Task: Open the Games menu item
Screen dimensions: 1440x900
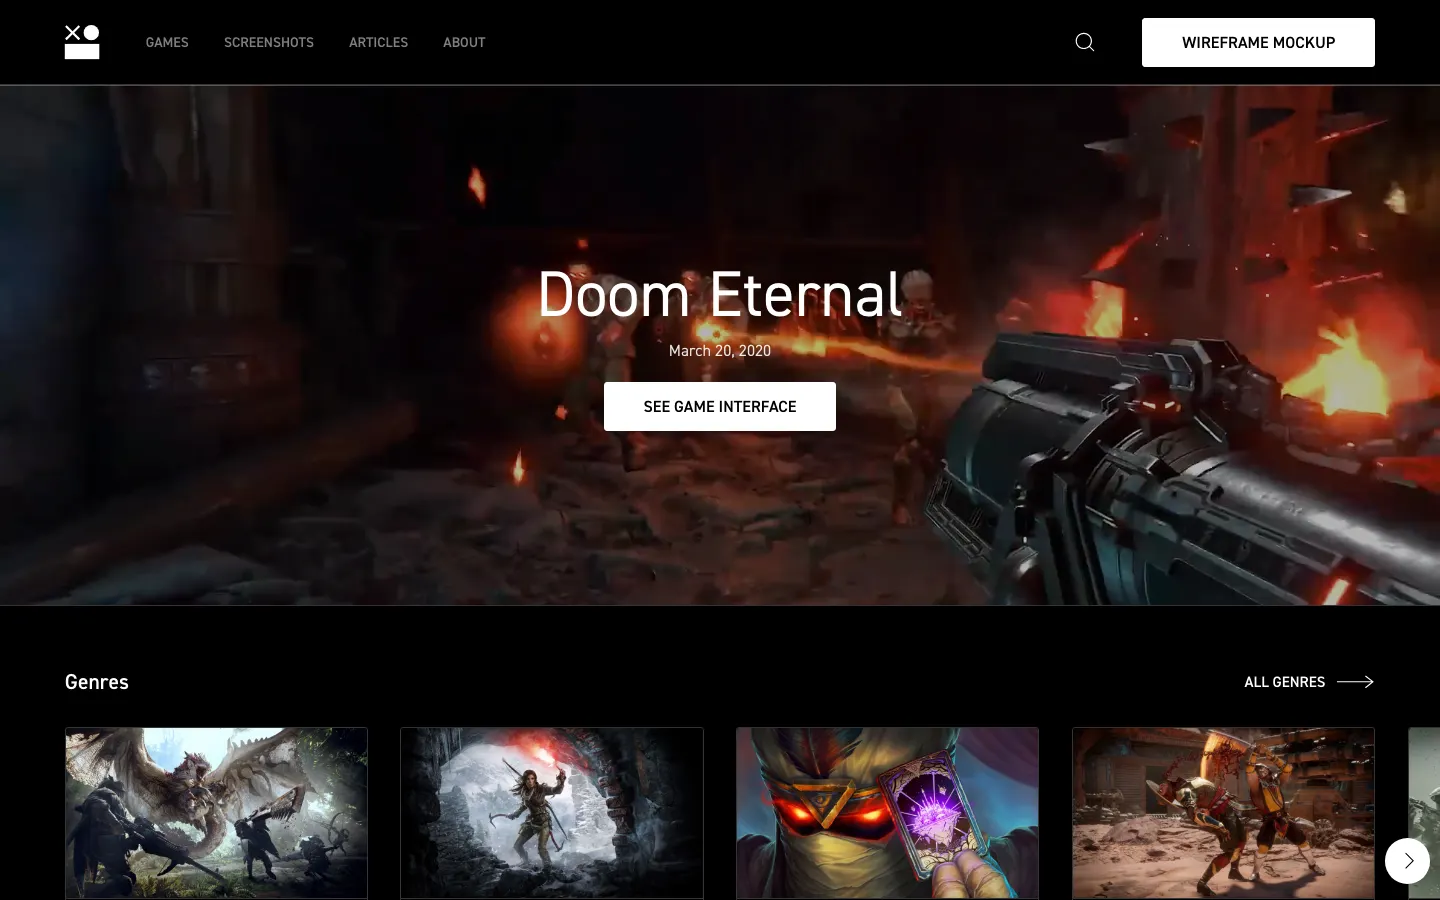Action: click(x=167, y=42)
